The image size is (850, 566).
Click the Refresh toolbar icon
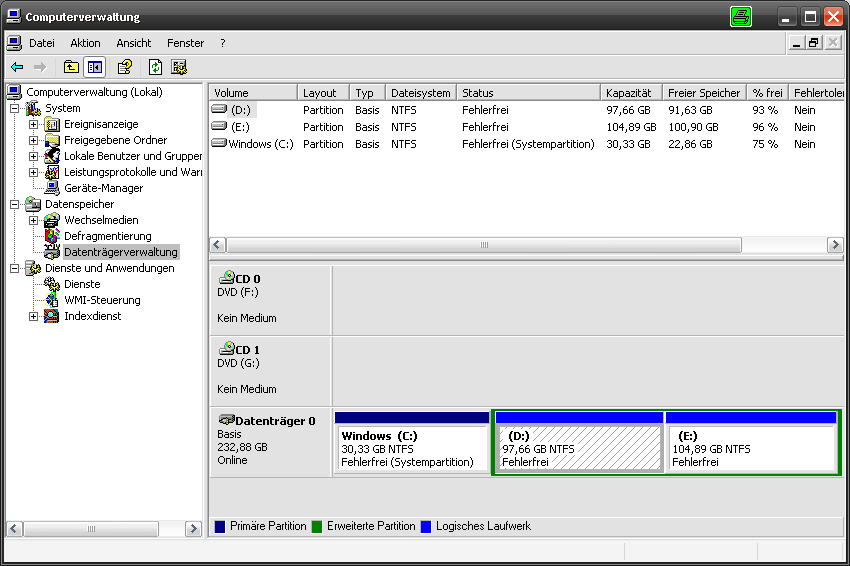click(156, 67)
